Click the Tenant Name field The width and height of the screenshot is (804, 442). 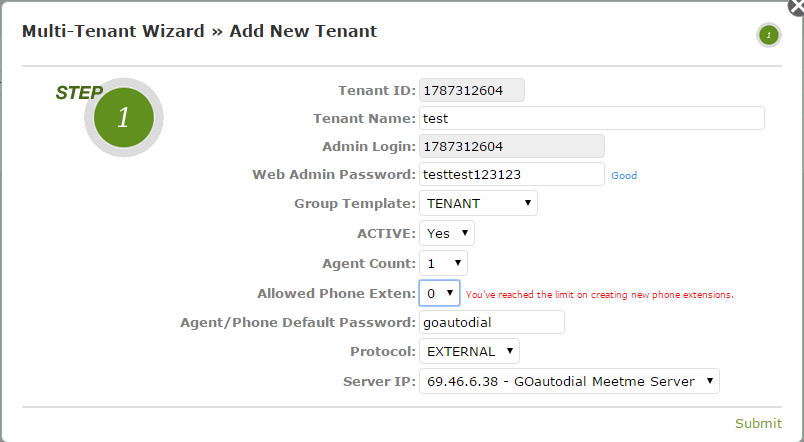pyautogui.click(x=592, y=118)
